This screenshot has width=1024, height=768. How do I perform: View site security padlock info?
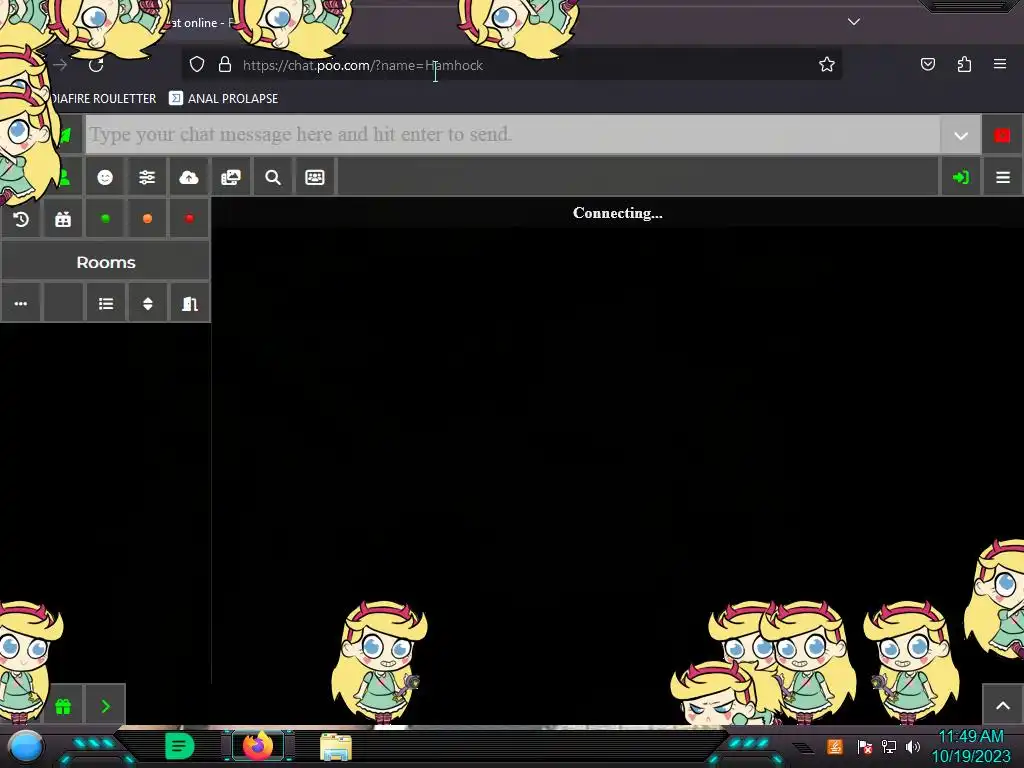pos(225,64)
